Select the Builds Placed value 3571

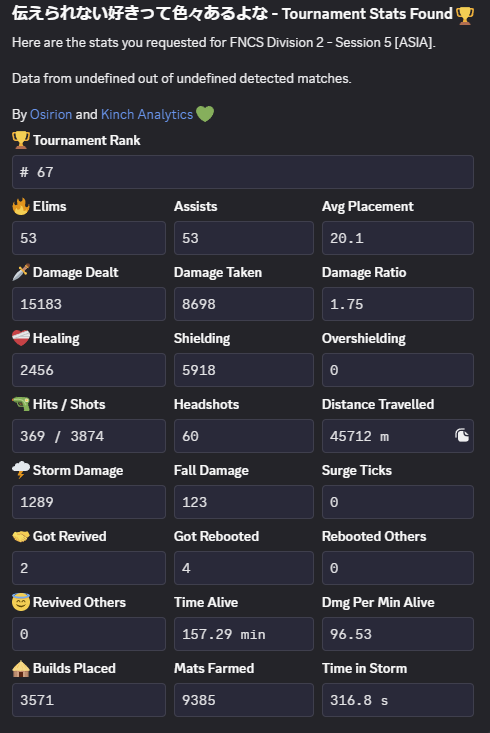89,700
